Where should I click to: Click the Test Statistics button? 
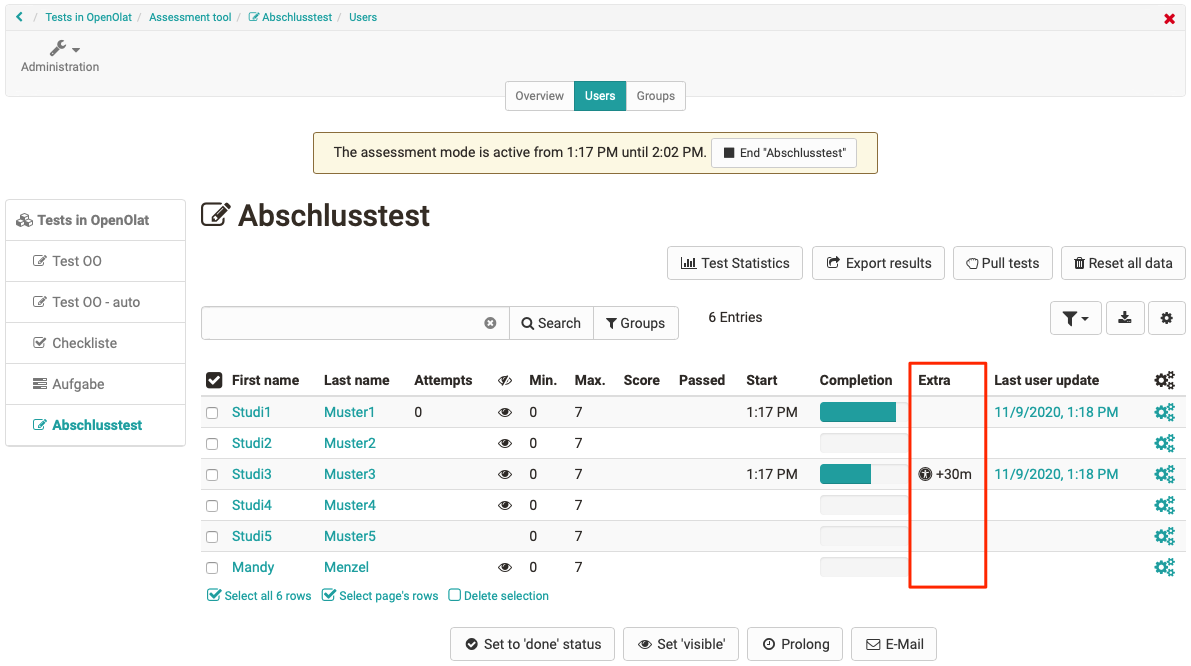[x=735, y=263]
